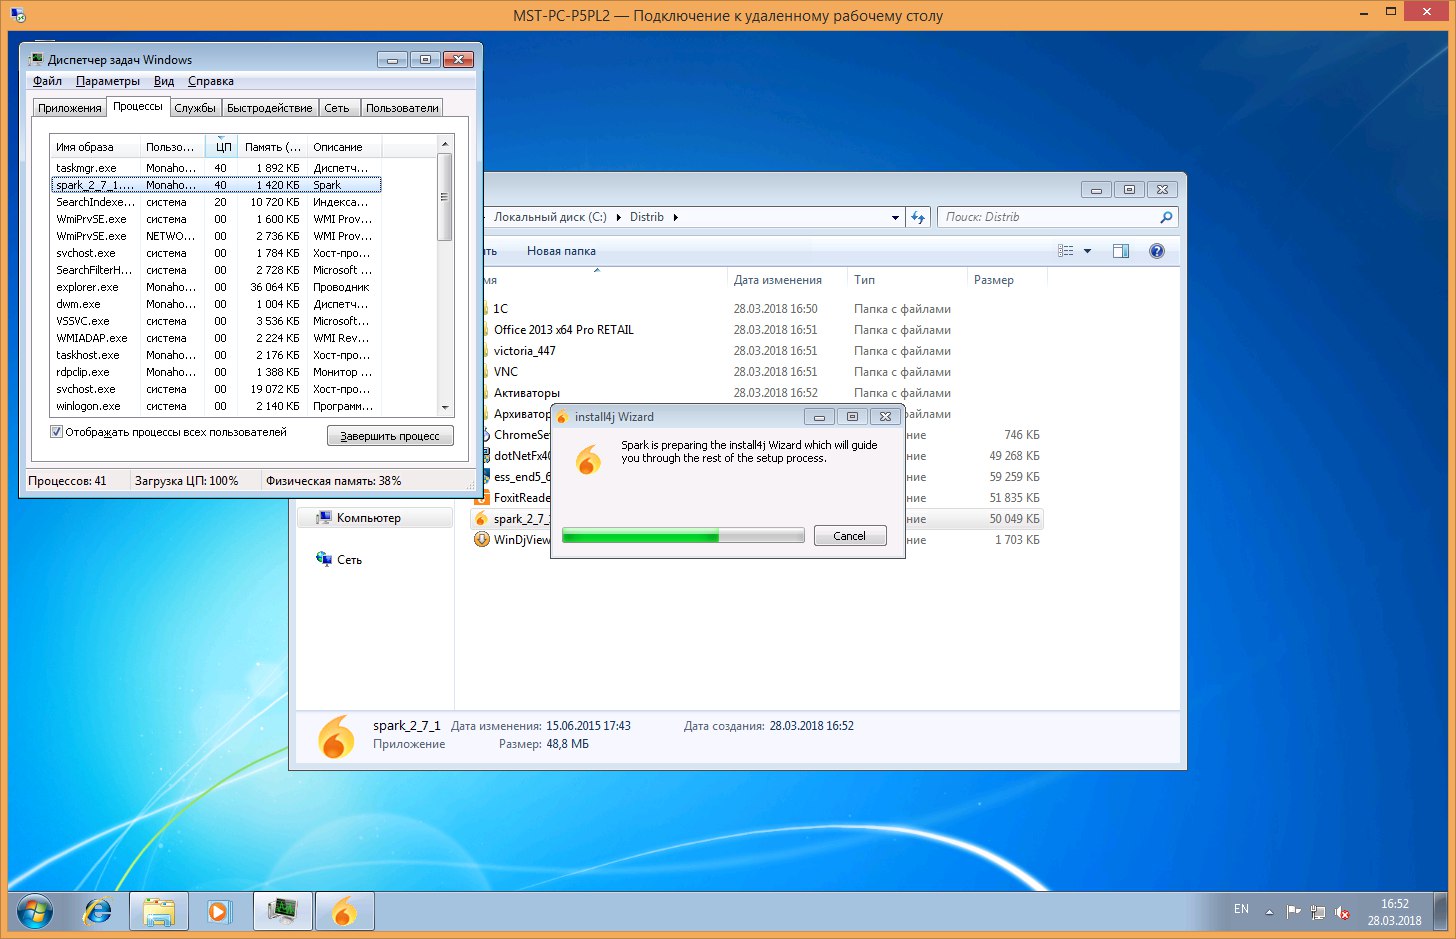This screenshot has width=1456, height=939.
Task: Select the taskmgr.exe process row
Action: click(216, 168)
